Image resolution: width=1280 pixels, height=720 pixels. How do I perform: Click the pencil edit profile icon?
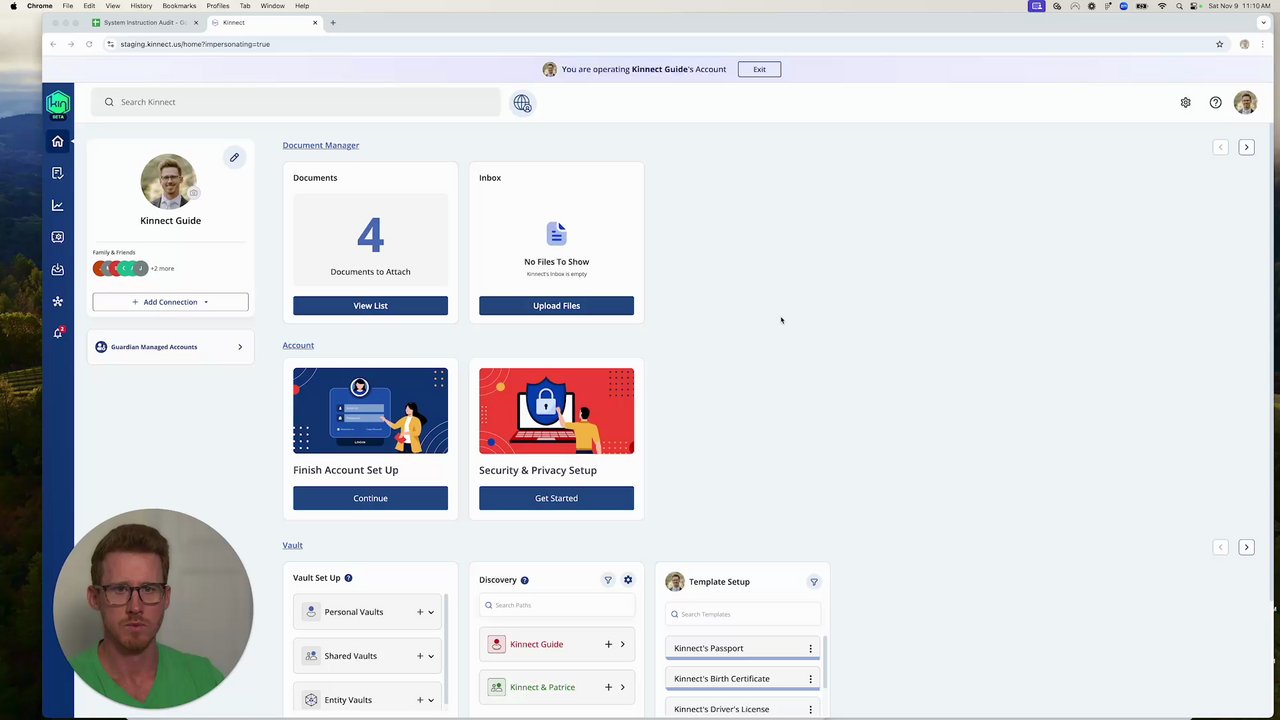pyautogui.click(x=234, y=157)
